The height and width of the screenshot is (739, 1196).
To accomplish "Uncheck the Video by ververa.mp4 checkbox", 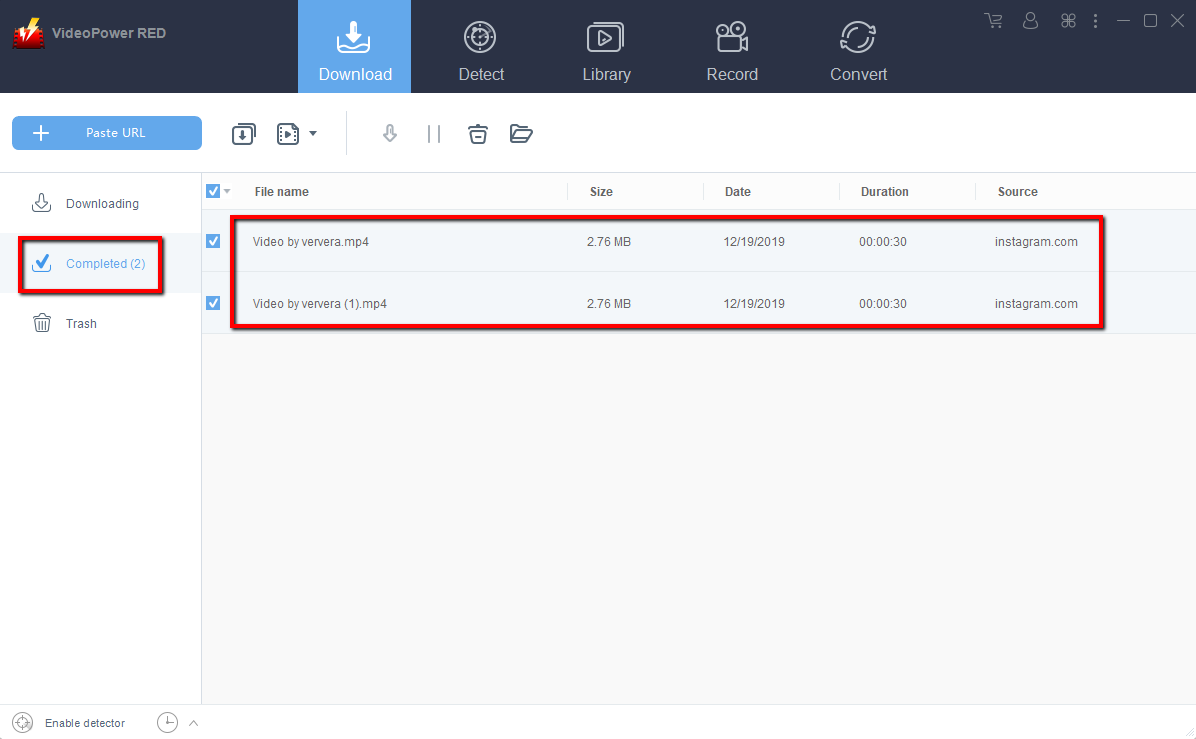I will tap(213, 241).
